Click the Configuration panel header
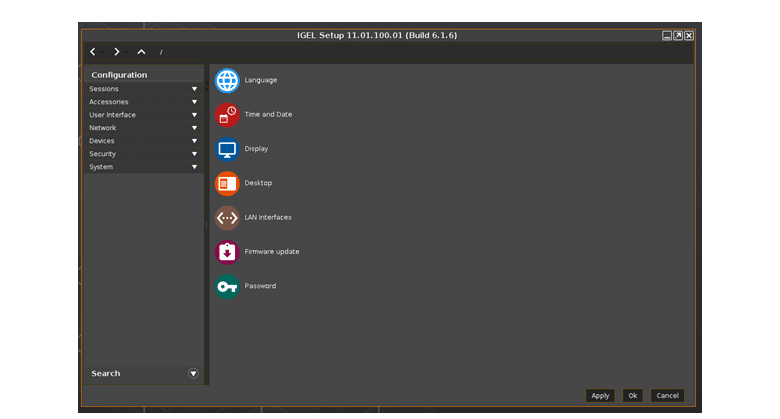This screenshot has width=780, height=419. click(x=144, y=75)
